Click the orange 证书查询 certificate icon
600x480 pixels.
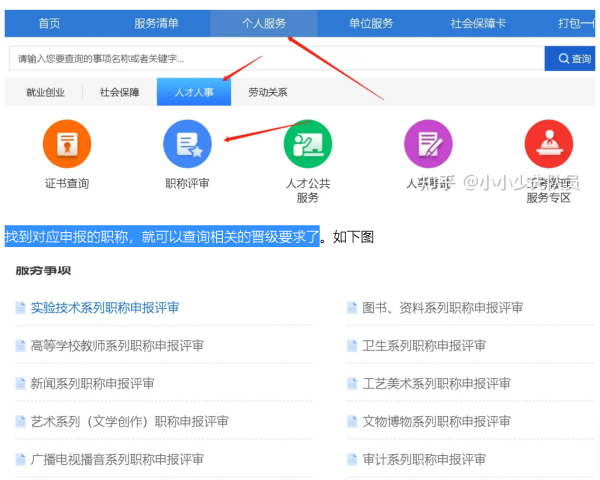[x=67, y=145]
